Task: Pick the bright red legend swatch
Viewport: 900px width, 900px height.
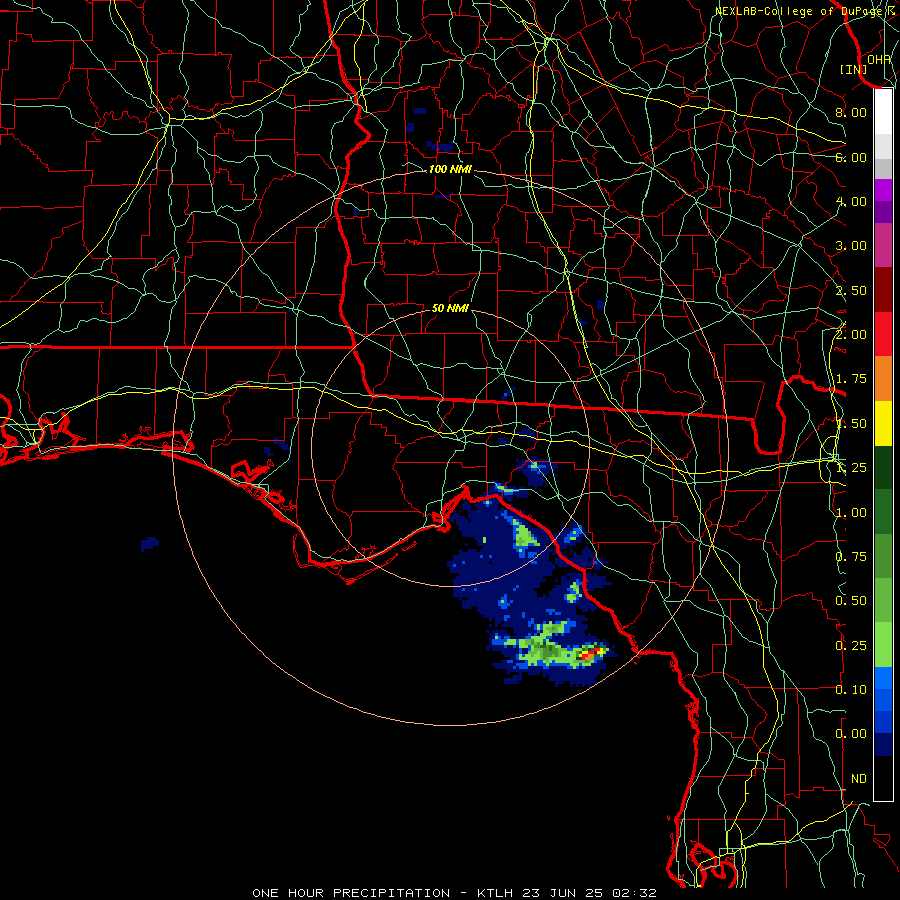Action: coord(883,334)
